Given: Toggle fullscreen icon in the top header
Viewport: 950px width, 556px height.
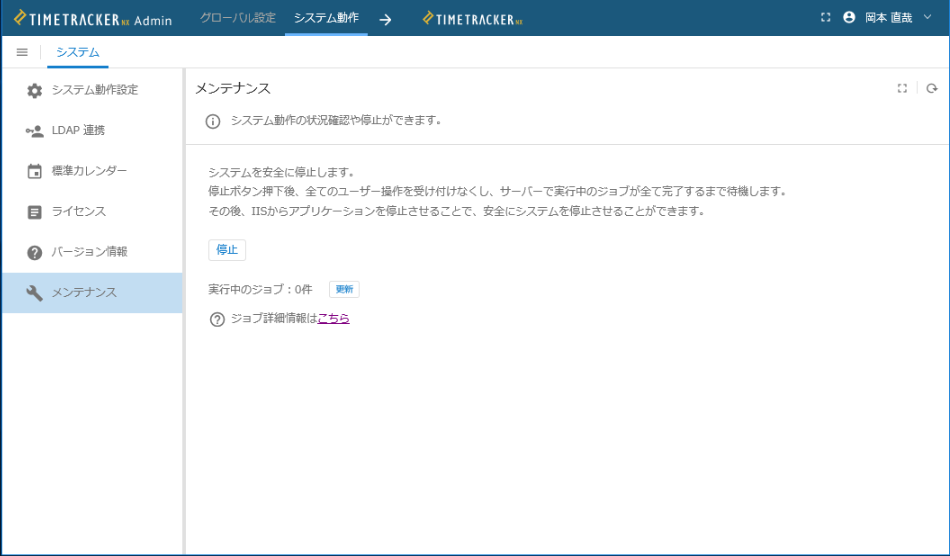Looking at the screenshot, I should (x=825, y=18).
